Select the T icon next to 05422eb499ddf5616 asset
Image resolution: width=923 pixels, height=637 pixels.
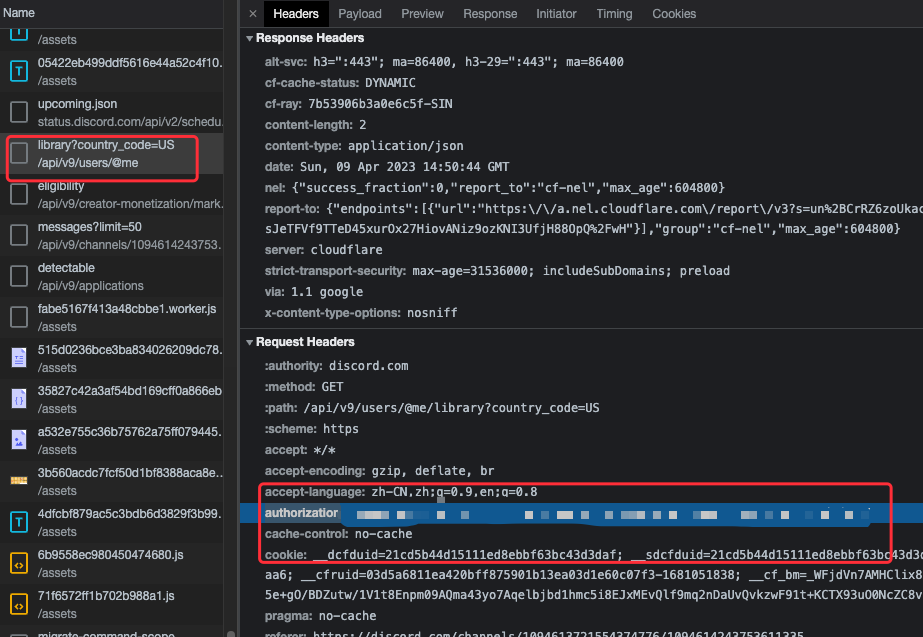(17, 71)
